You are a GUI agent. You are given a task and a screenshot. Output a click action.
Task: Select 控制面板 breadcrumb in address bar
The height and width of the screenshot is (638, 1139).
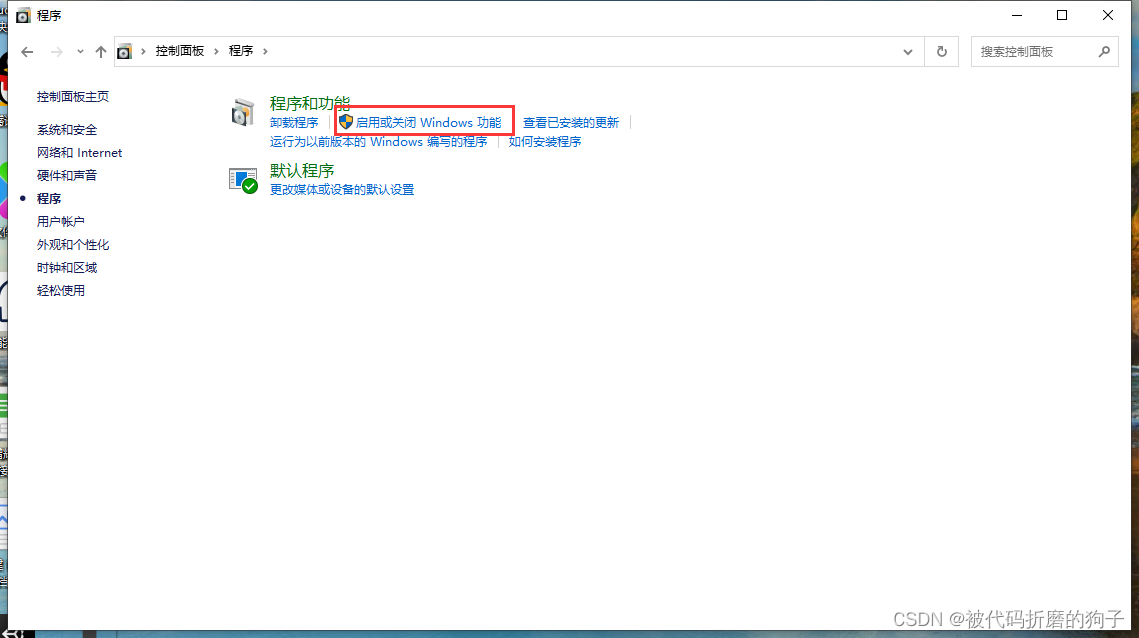pos(179,51)
